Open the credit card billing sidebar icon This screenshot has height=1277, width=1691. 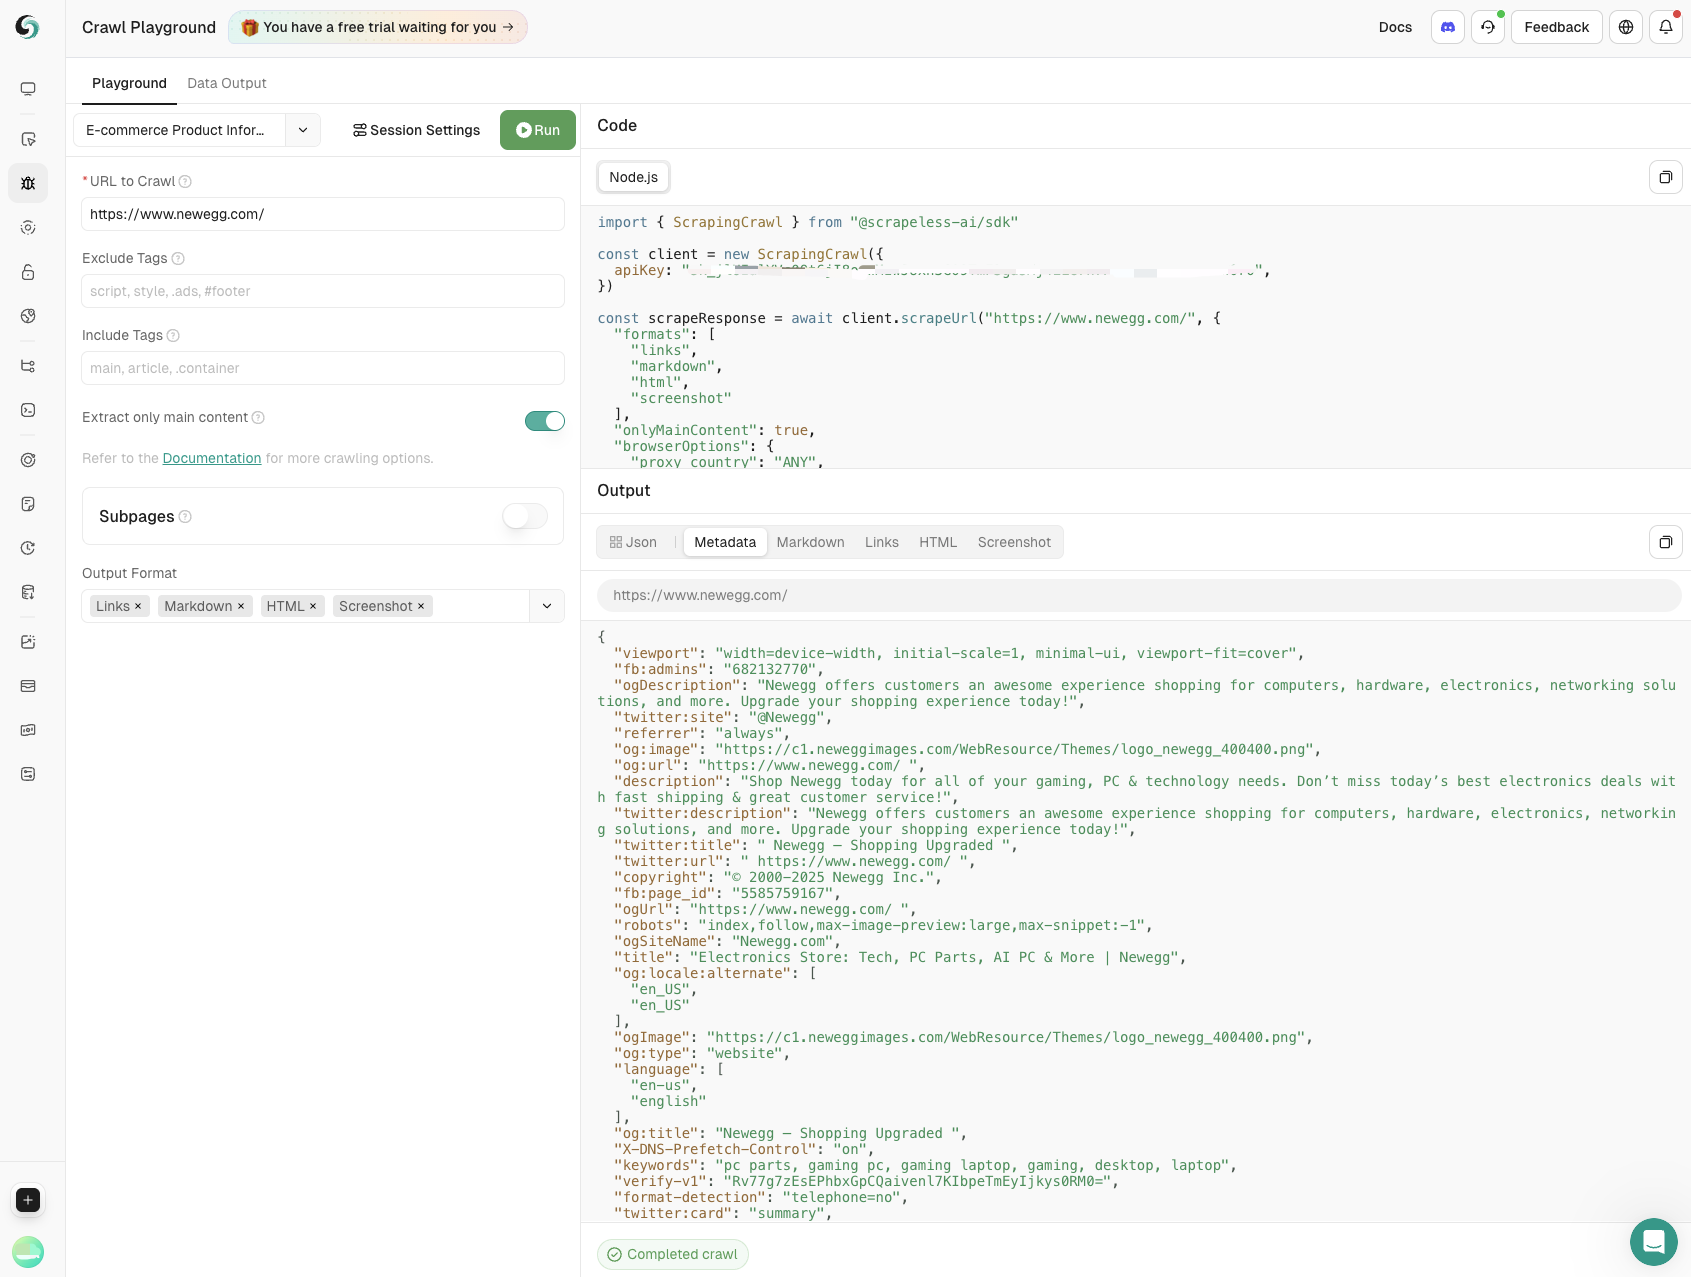[28, 686]
